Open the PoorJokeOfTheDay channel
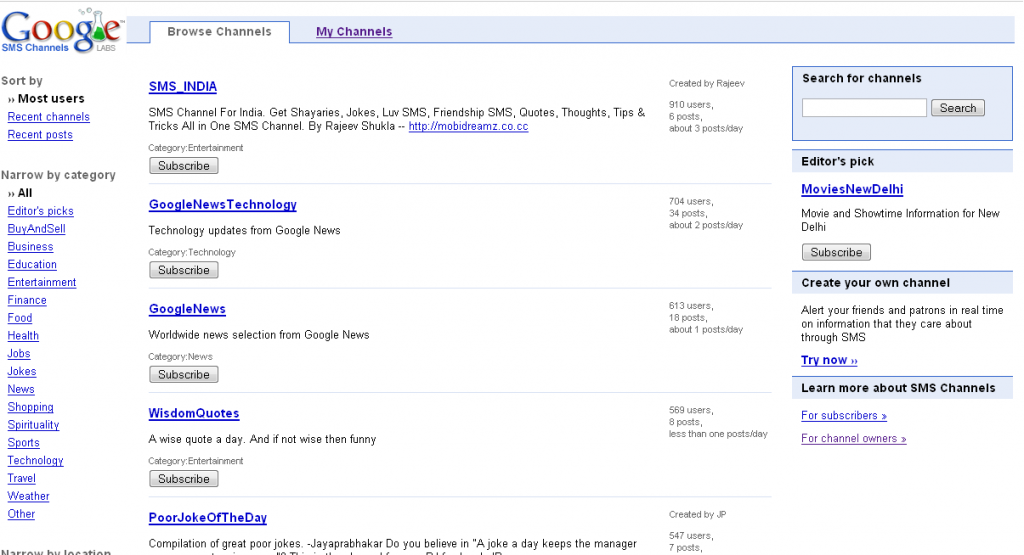 point(208,518)
